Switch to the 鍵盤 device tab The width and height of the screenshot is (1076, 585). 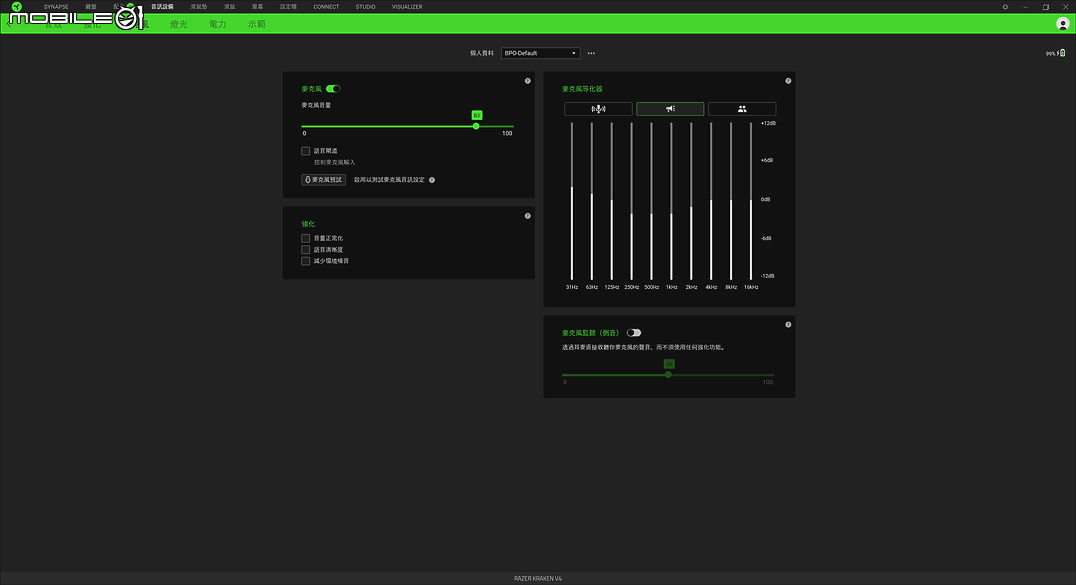coord(91,7)
